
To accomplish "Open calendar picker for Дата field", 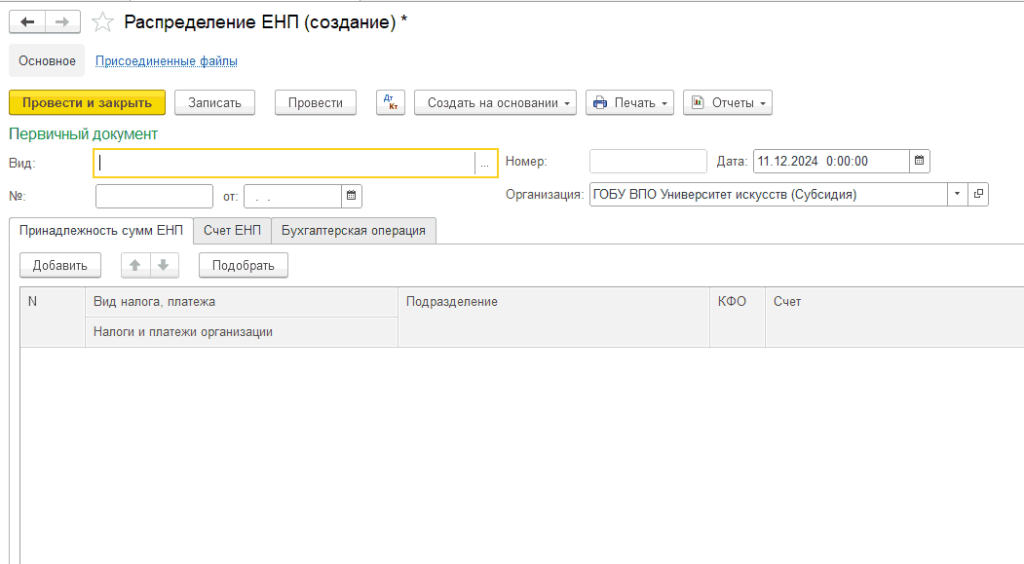I will pyautogui.click(x=920, y=161).
